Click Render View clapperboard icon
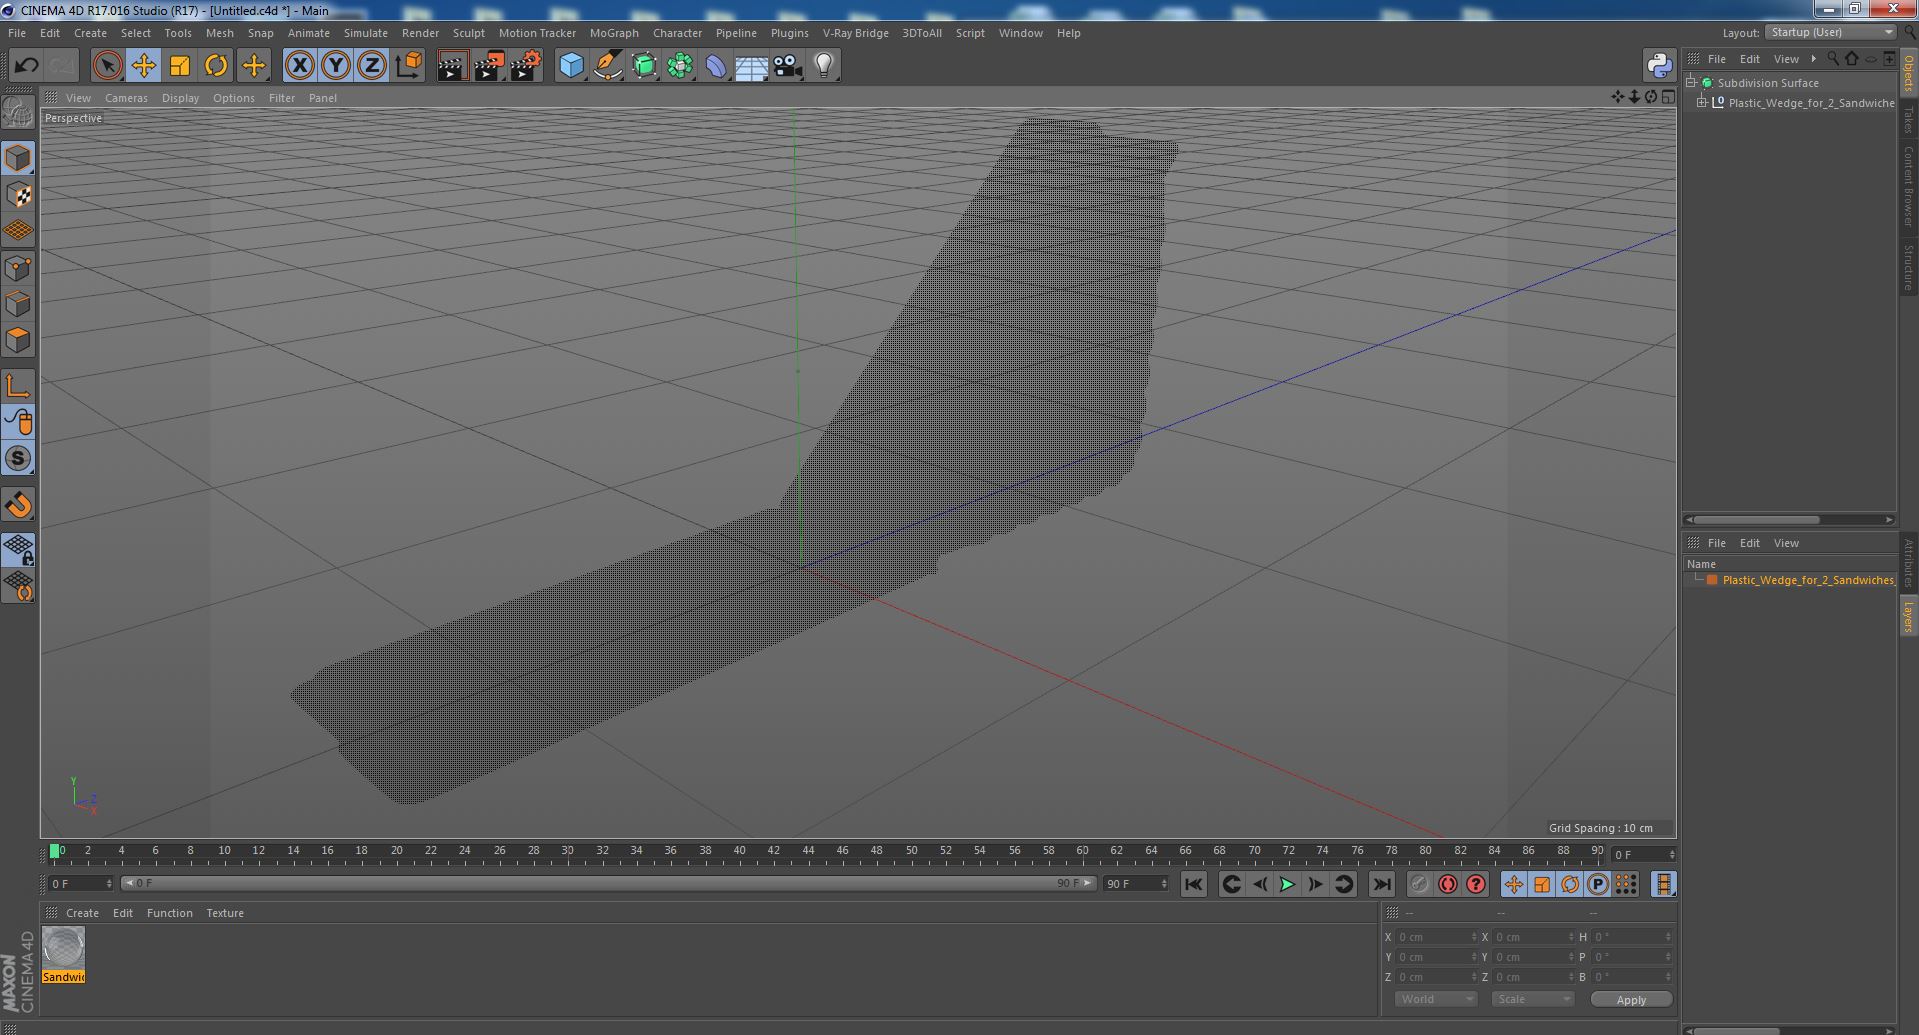 click(x=452, y=66)
